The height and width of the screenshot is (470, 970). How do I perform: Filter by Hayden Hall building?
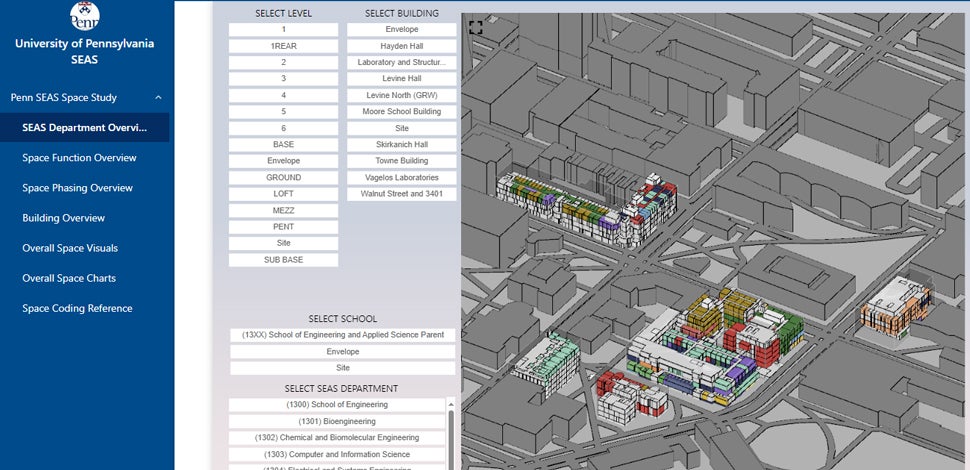401,46
